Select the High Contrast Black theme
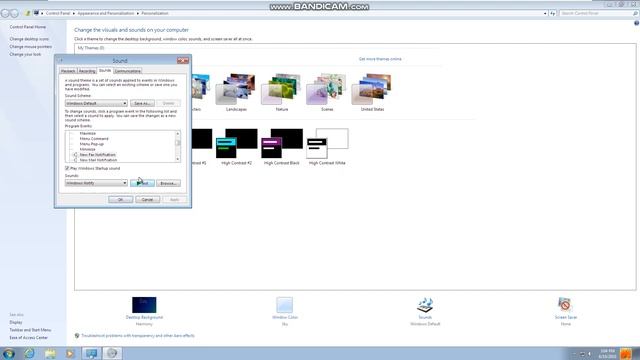Screen dimensions: 640x360 pos(282,147)
